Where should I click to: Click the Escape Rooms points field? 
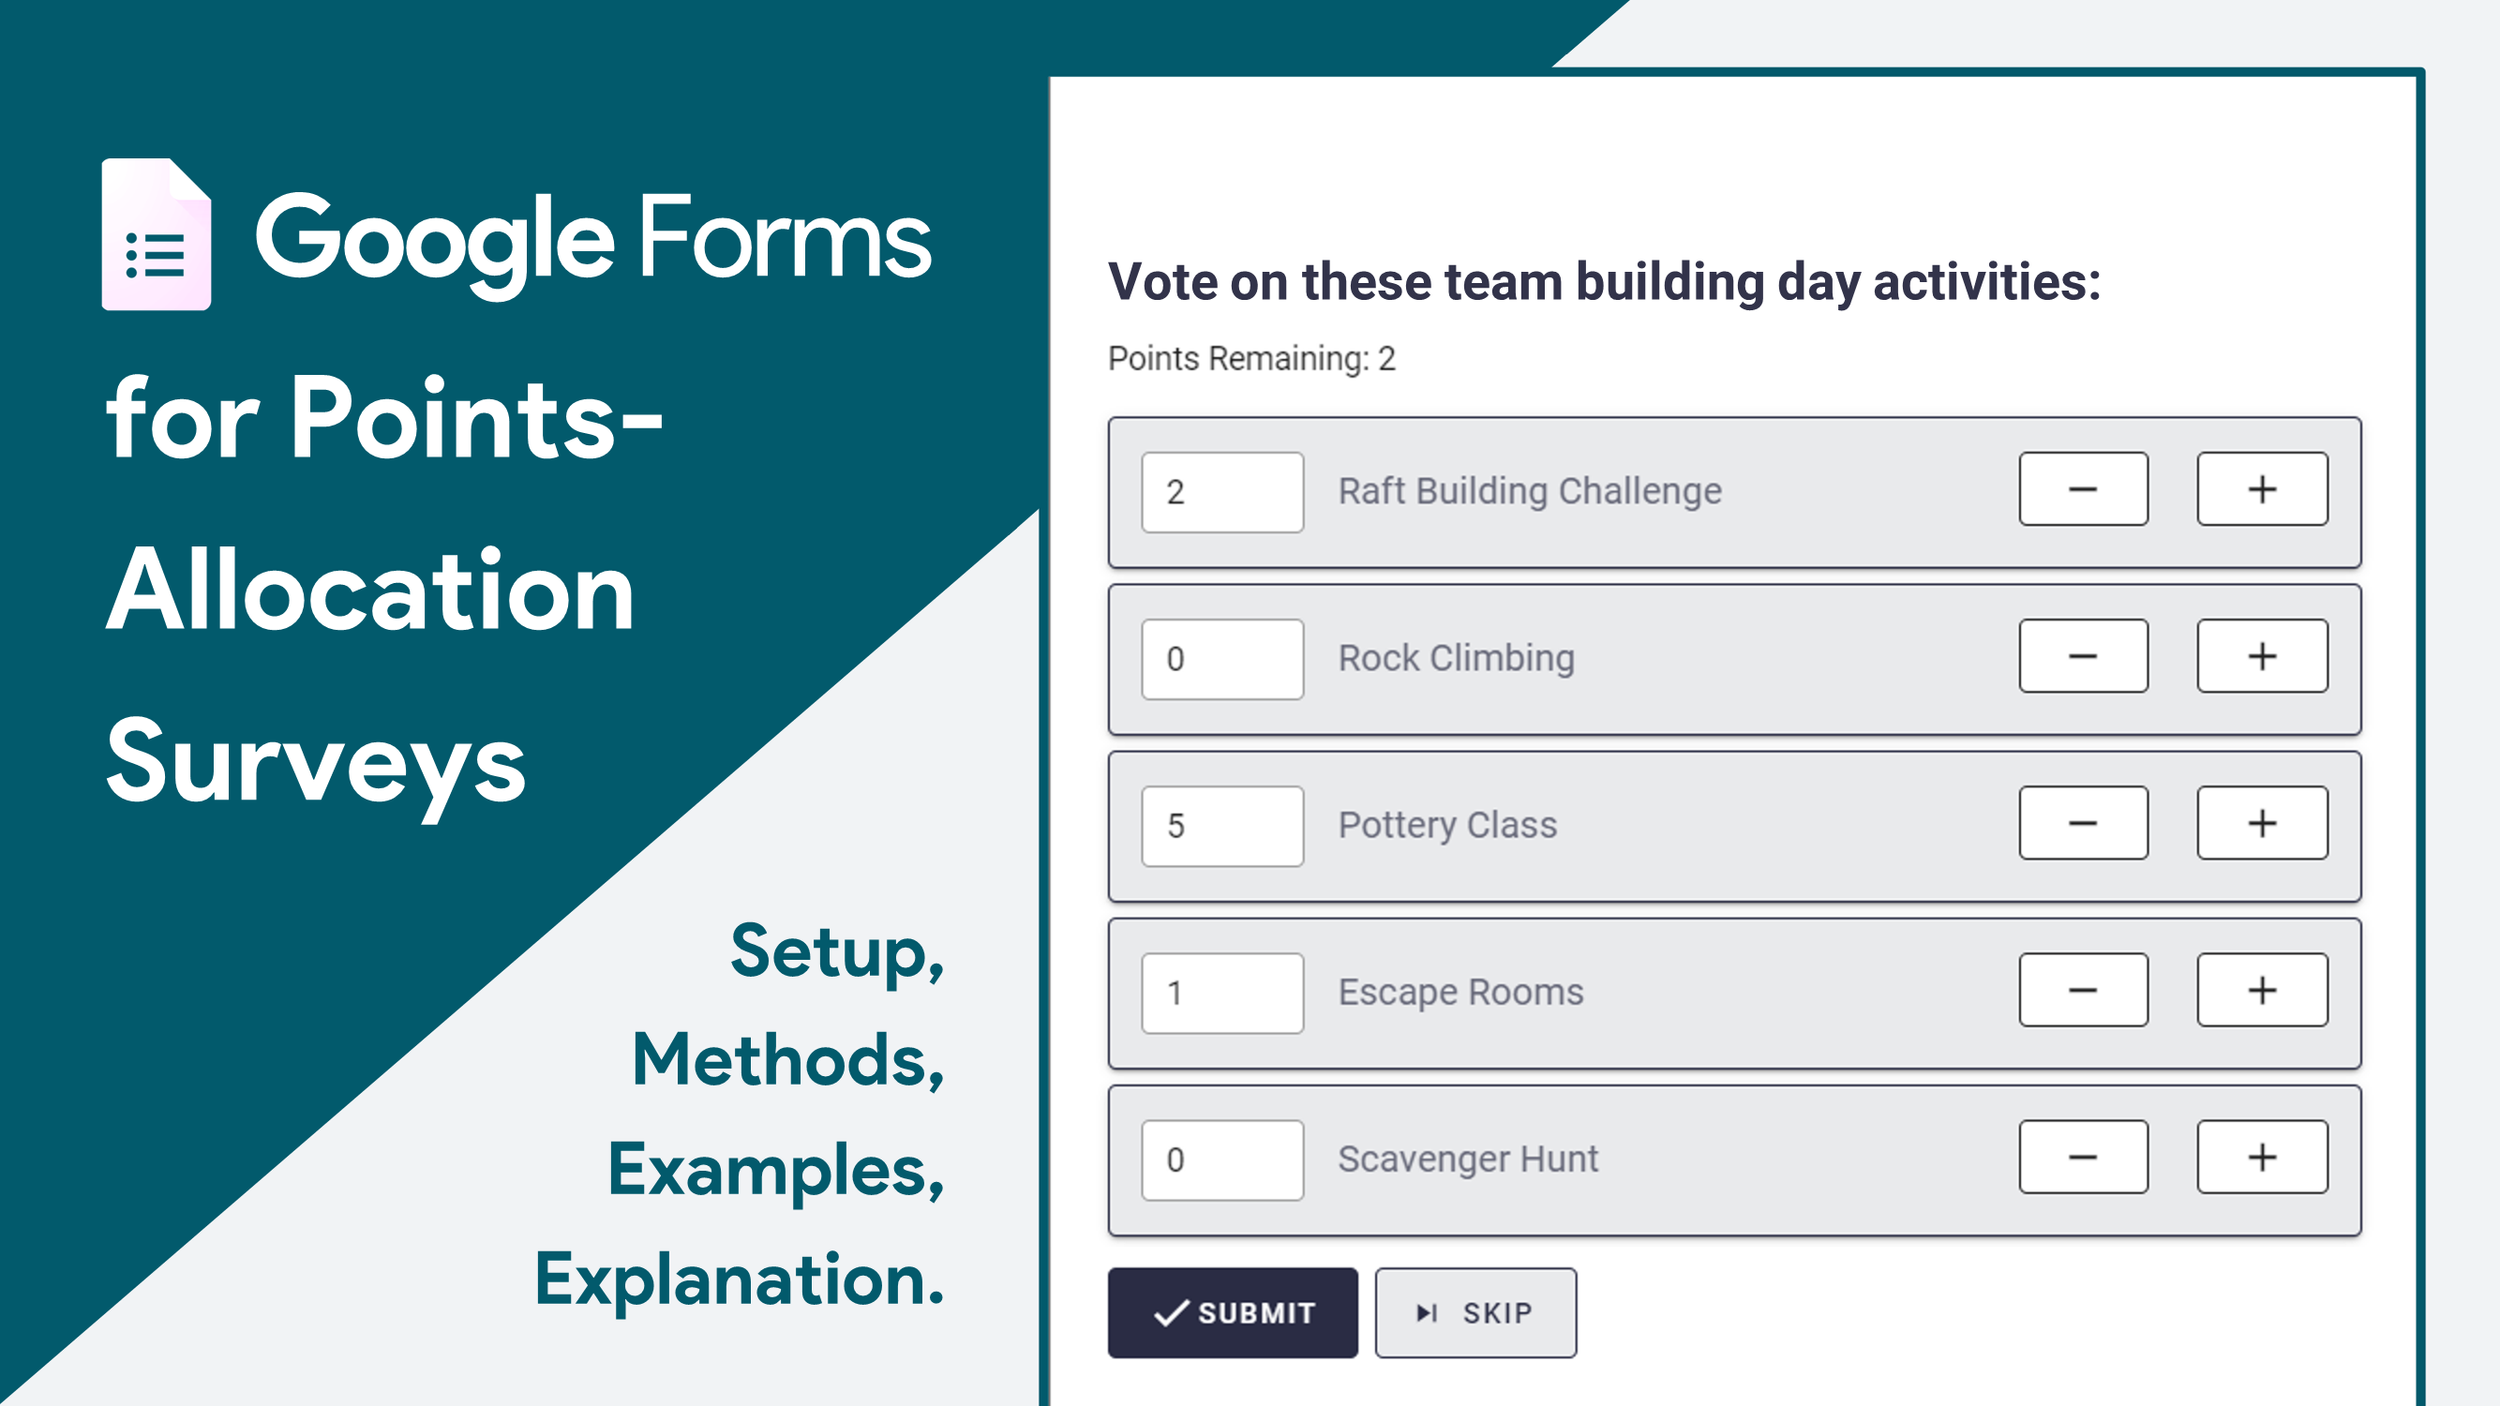click(x=1223, y=993)
